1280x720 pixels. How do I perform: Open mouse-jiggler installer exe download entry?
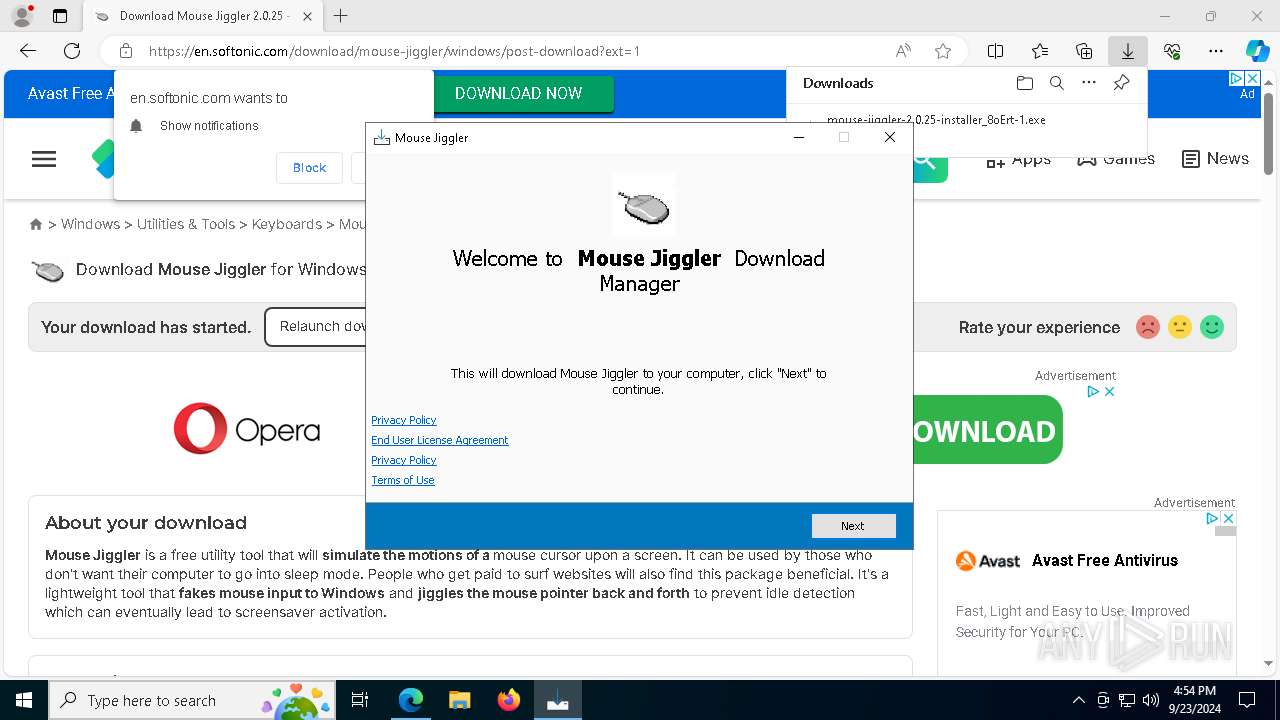pyautogui.click(x=936, y=120)
